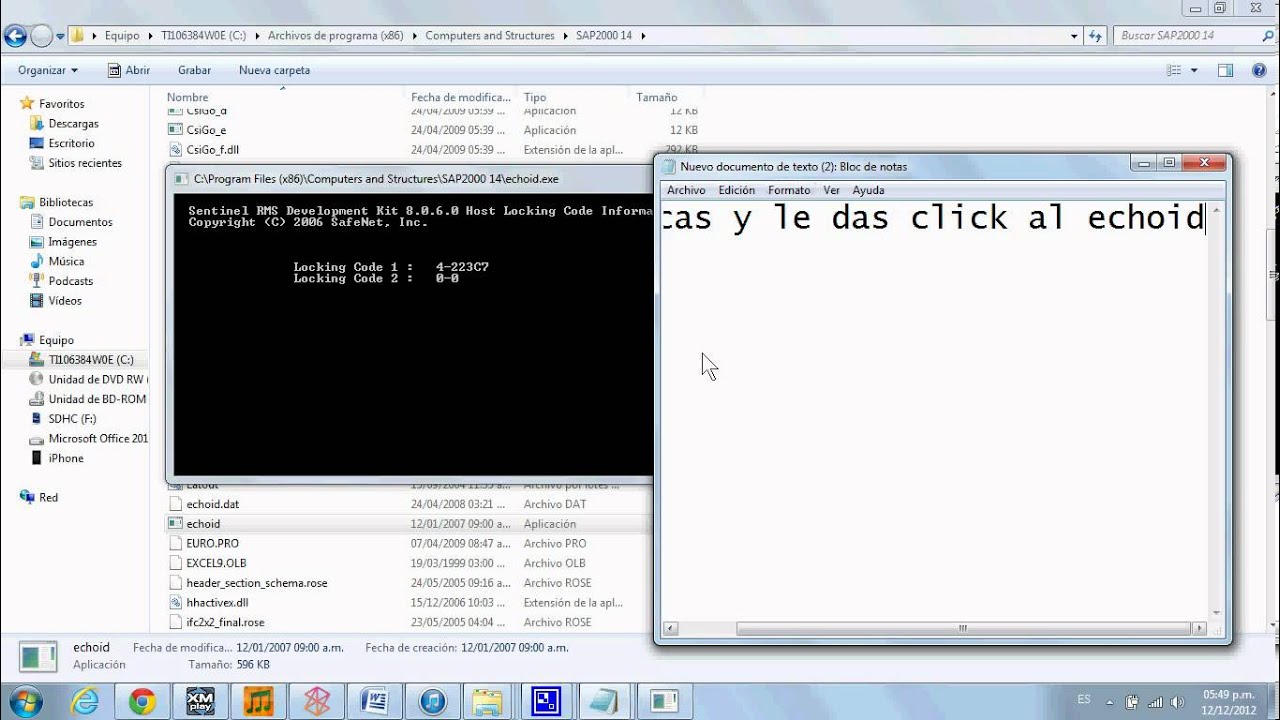Open Podcasts library in navigation pane
The image size is (1280, 720).
71,281
